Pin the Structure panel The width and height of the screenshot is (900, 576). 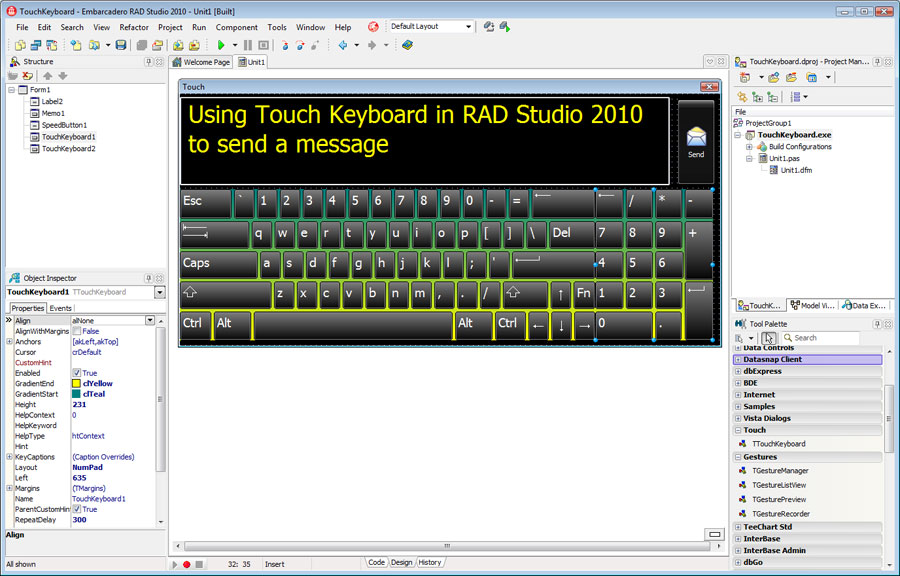149,61
